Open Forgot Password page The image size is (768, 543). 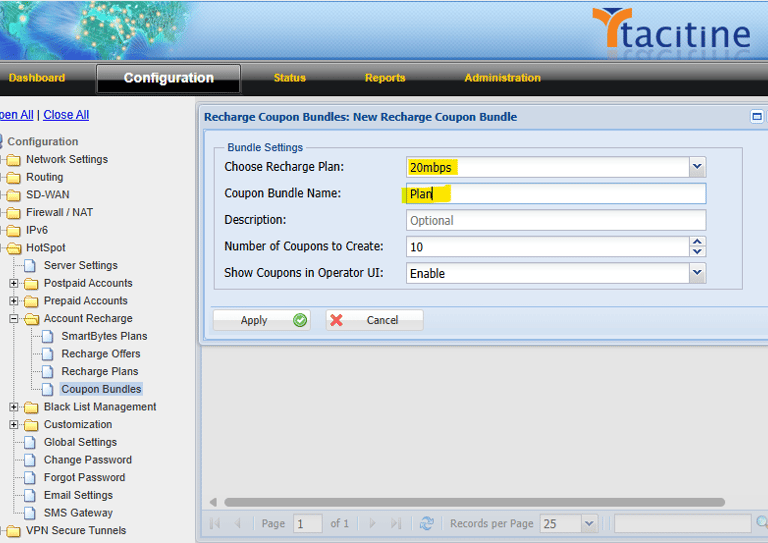84,477
